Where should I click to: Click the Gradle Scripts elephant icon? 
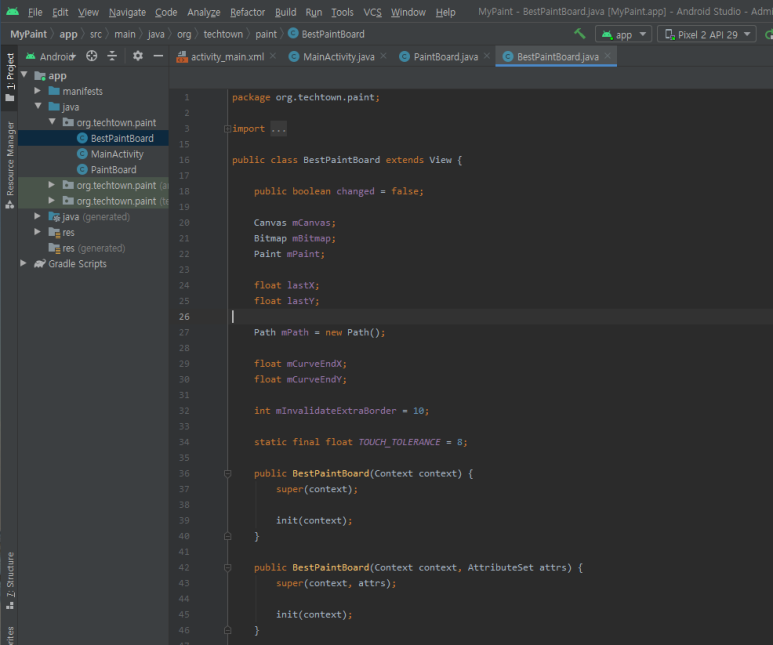39,264
